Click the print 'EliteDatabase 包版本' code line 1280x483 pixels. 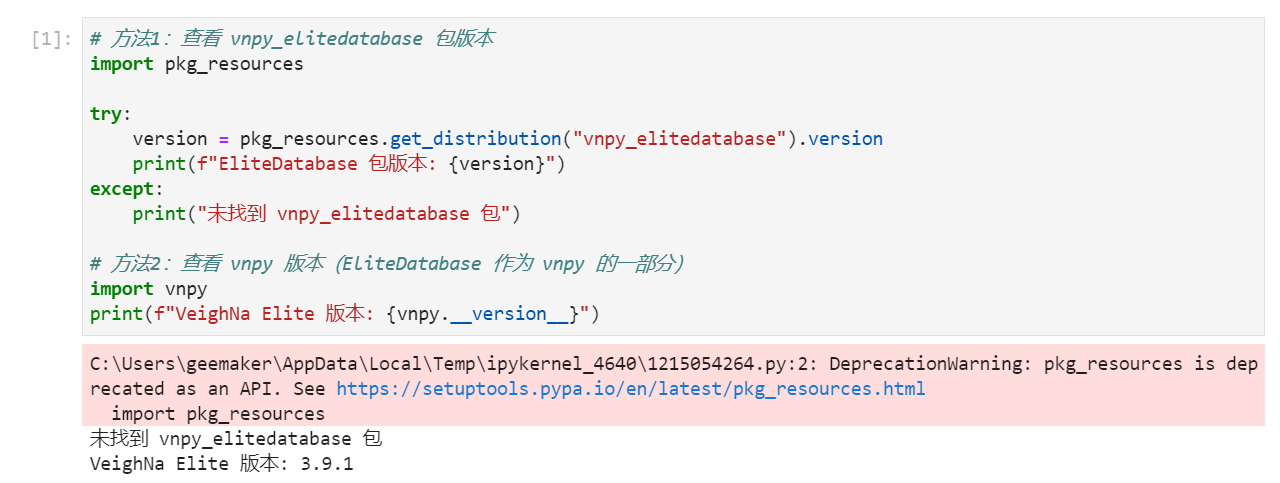tap(349, 164)
